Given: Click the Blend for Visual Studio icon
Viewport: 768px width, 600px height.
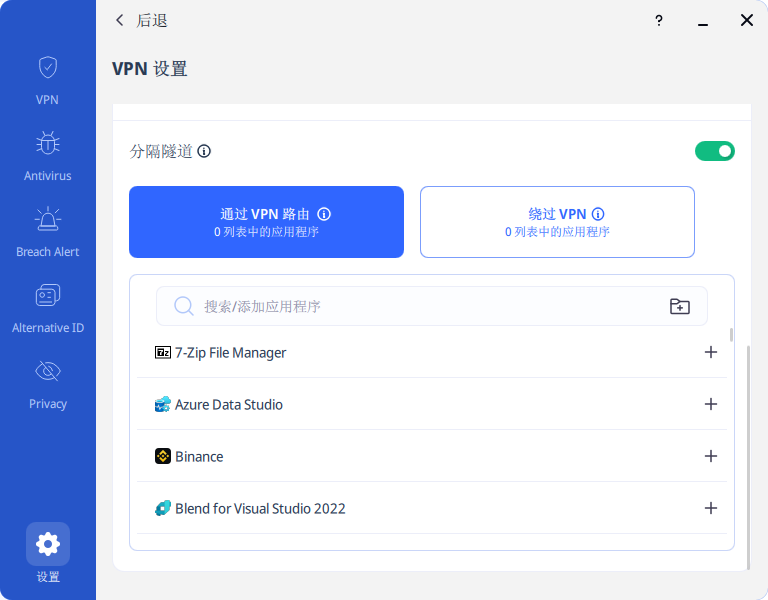Looking at the screenshot, I should (x=163, y=508).
